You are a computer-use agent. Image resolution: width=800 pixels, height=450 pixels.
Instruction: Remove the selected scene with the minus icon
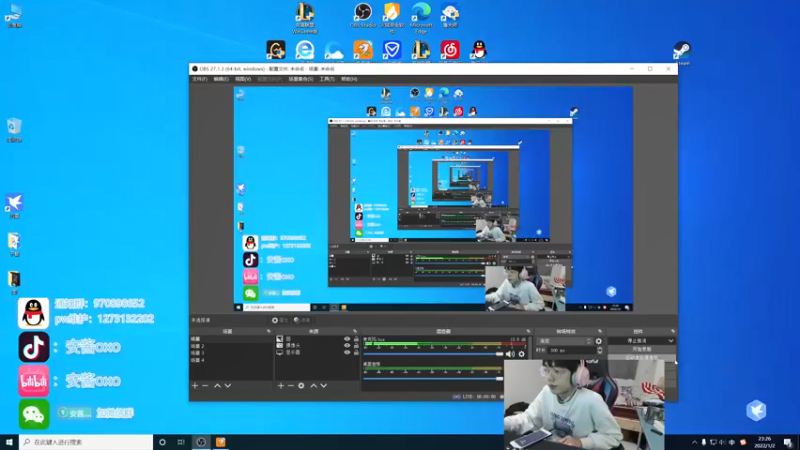(x=205, y=386)
